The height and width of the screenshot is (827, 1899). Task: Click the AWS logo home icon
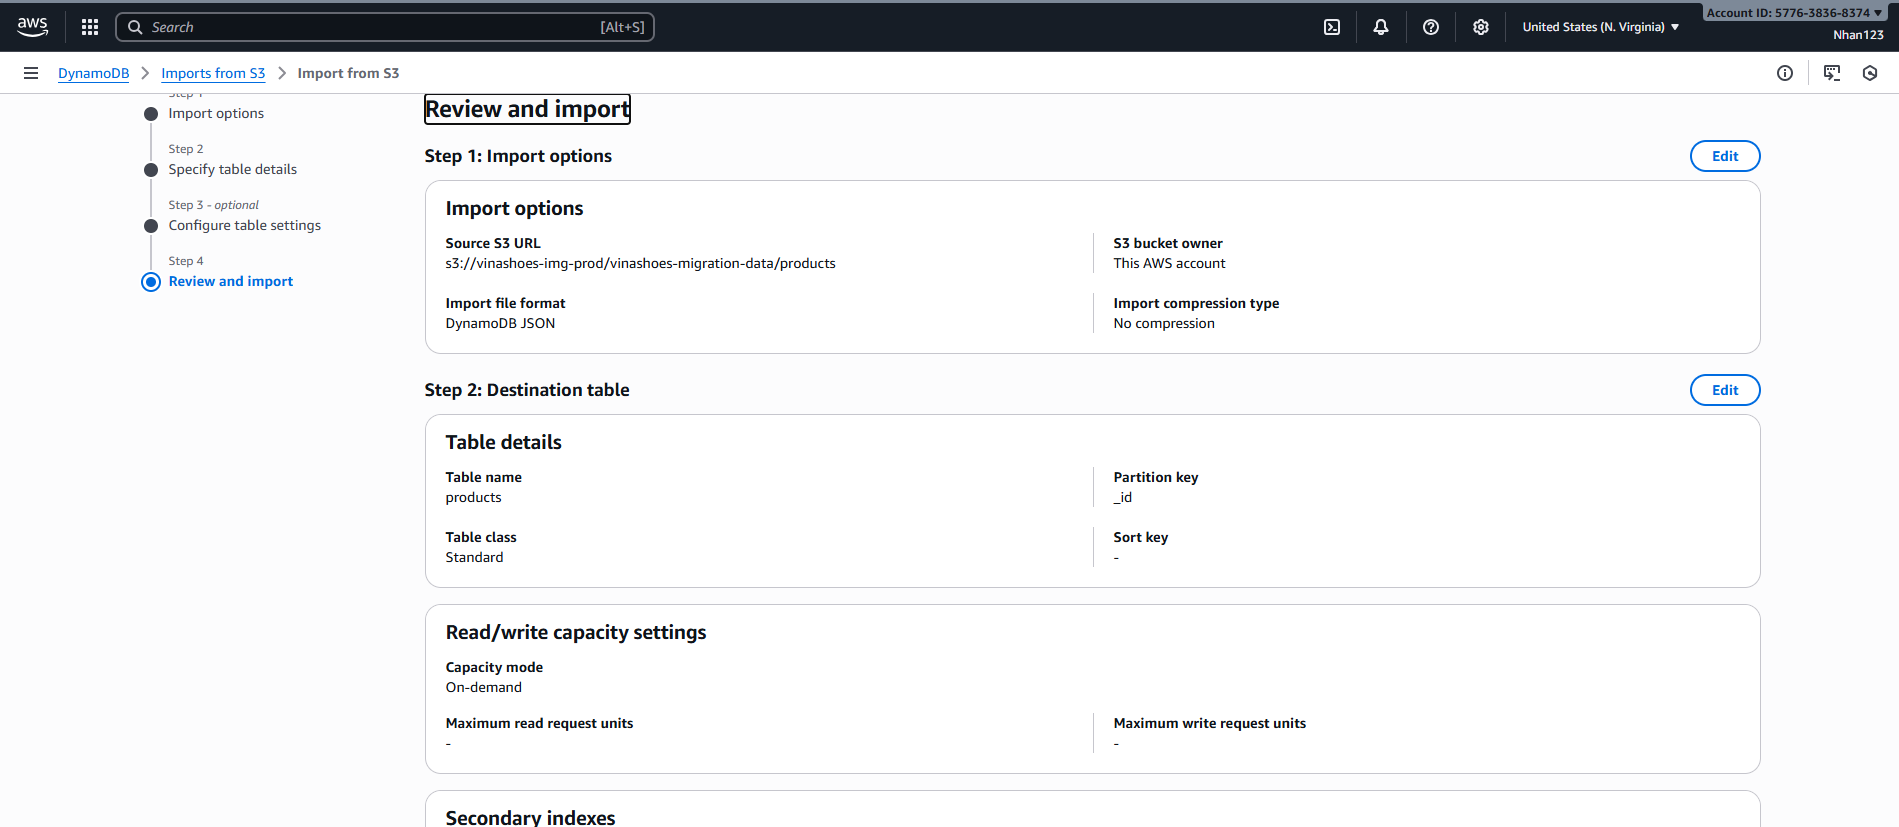coord(32,27)
